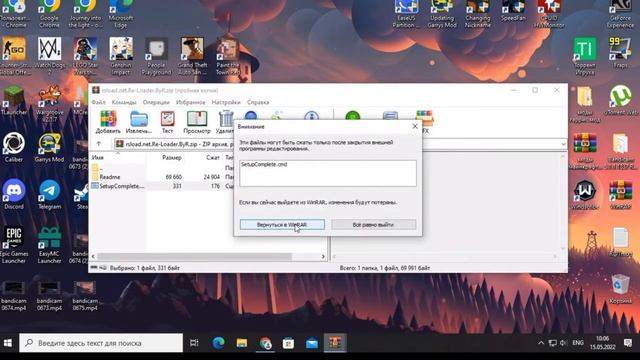Open the Discord desktop icon
This screenshot has width=640, height=360.
pos(14,194)
